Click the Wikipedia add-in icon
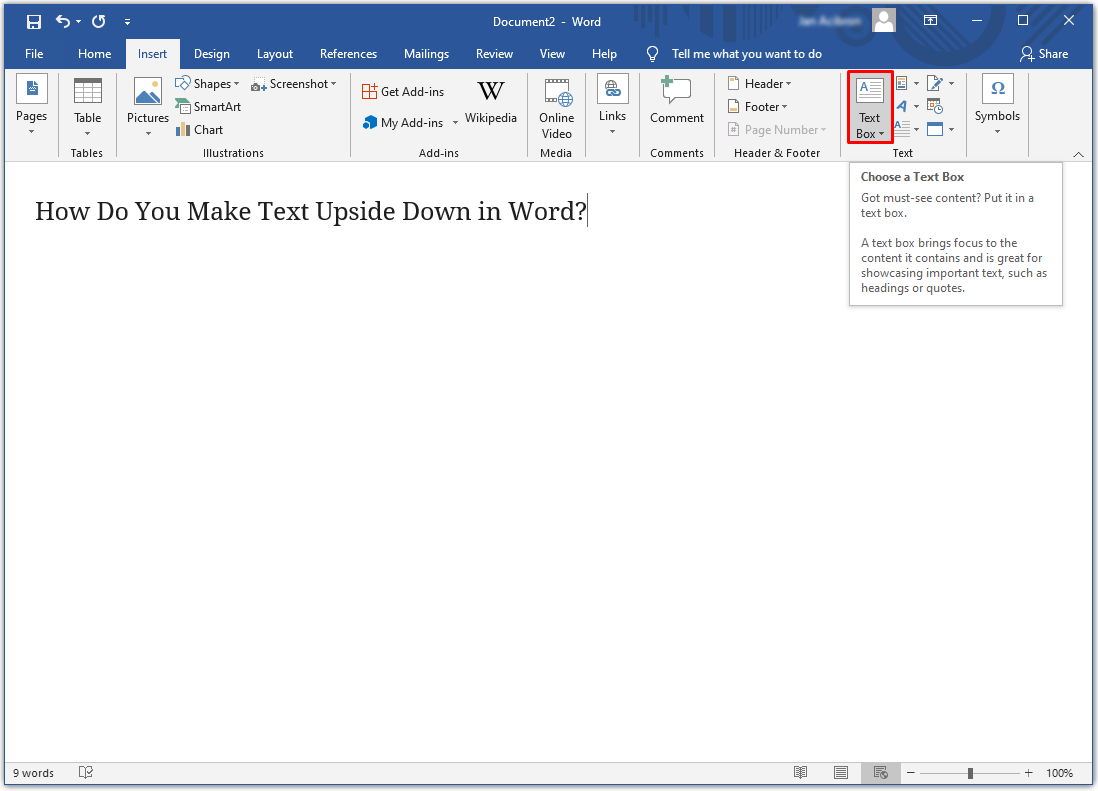This screenshot has height=791, width=1098. (490, 104)
